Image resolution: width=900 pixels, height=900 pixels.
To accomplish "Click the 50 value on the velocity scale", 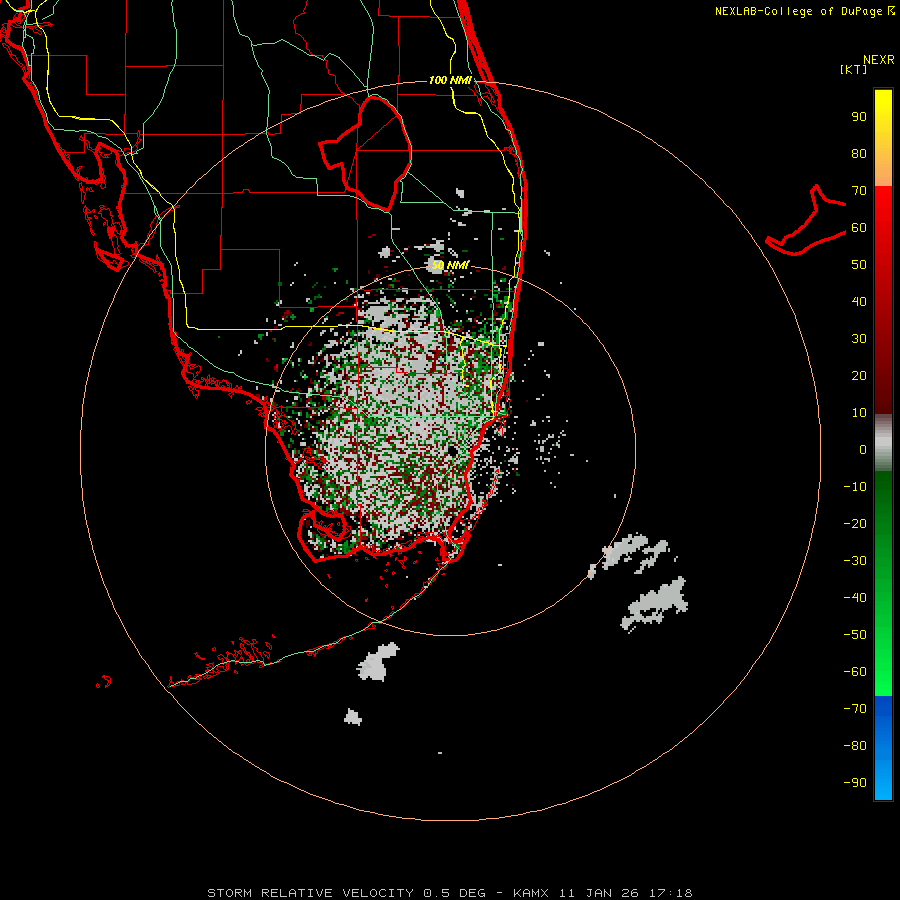I will (x=859, y=265).
